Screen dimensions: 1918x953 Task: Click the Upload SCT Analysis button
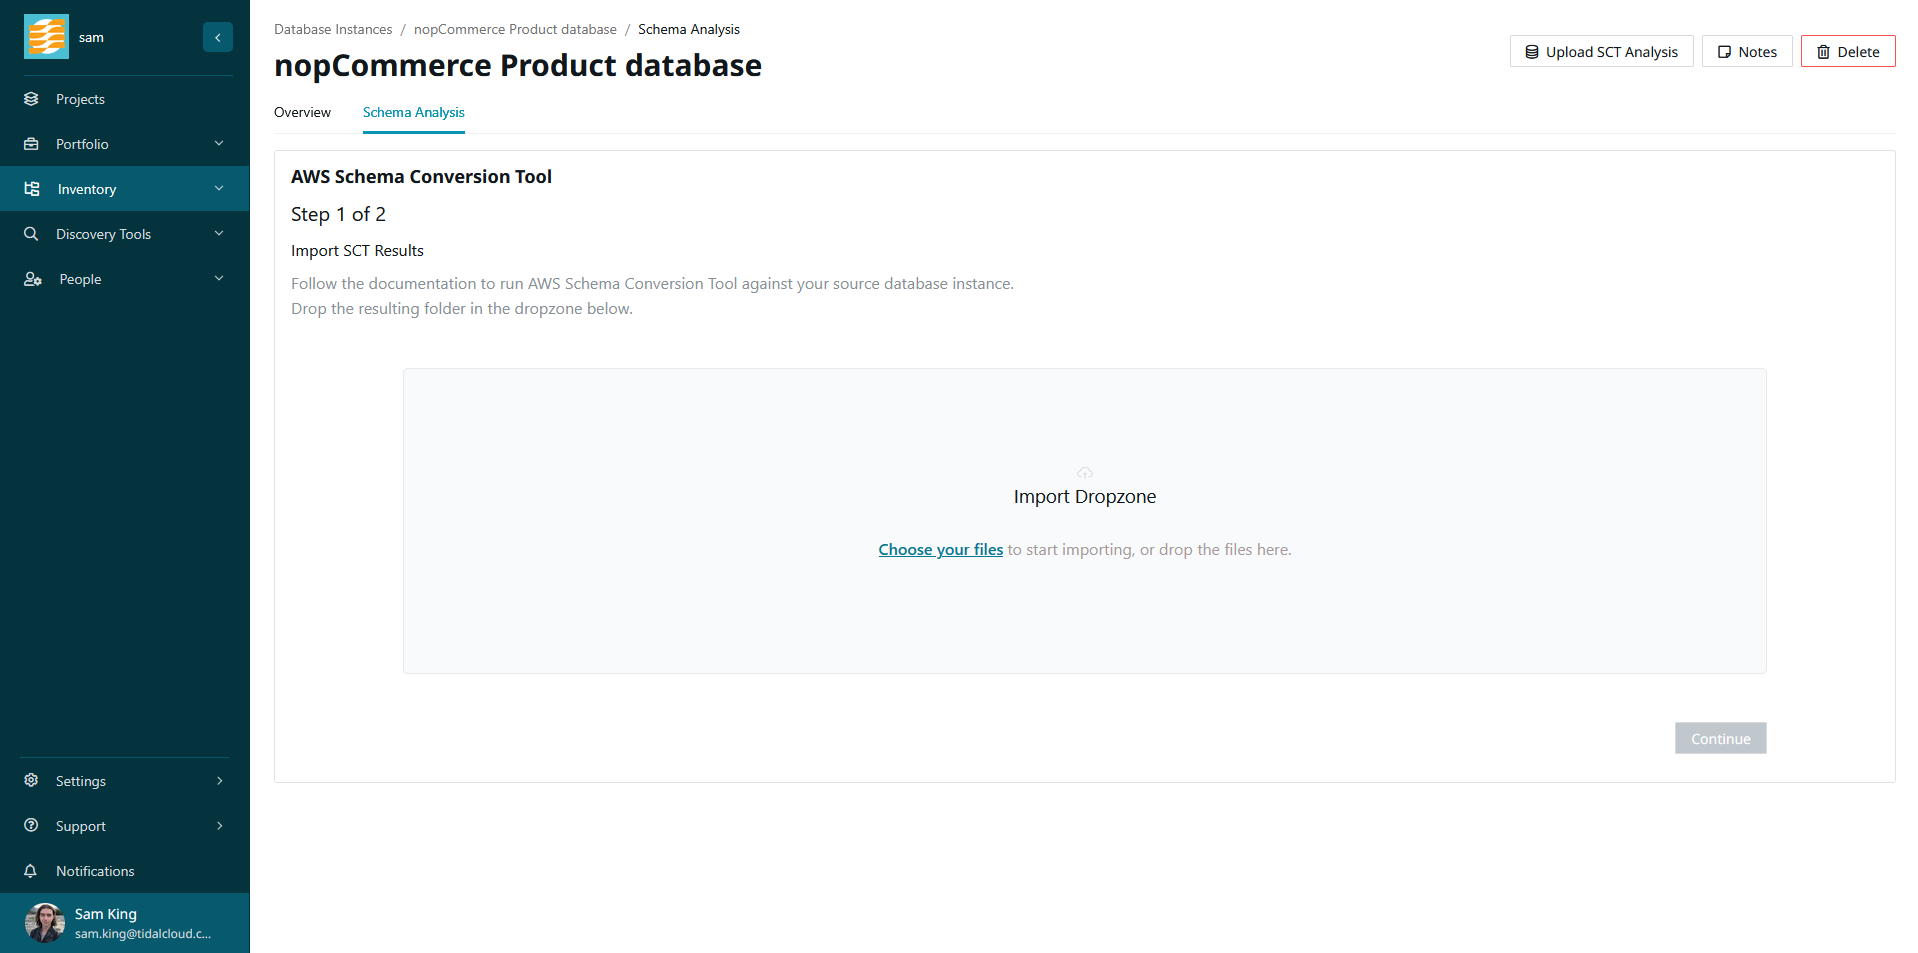[x=1601, y=52]
